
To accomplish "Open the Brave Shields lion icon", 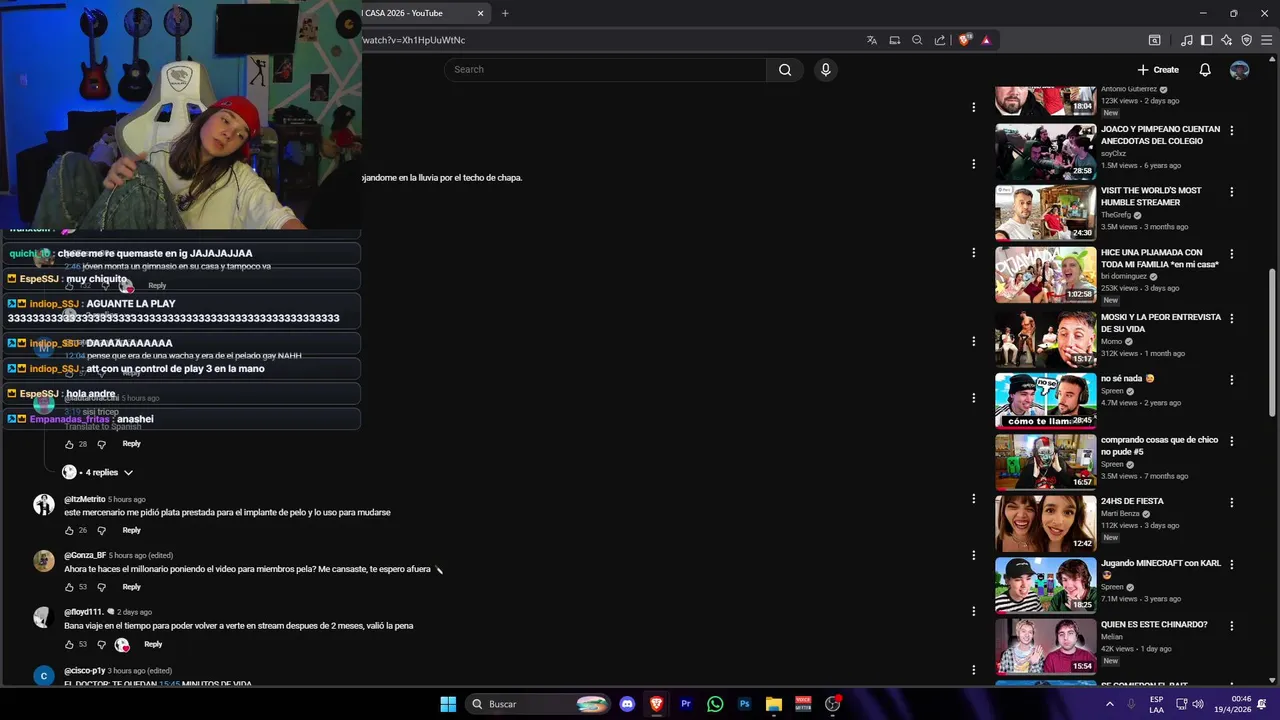I will [x=964, y=40].
